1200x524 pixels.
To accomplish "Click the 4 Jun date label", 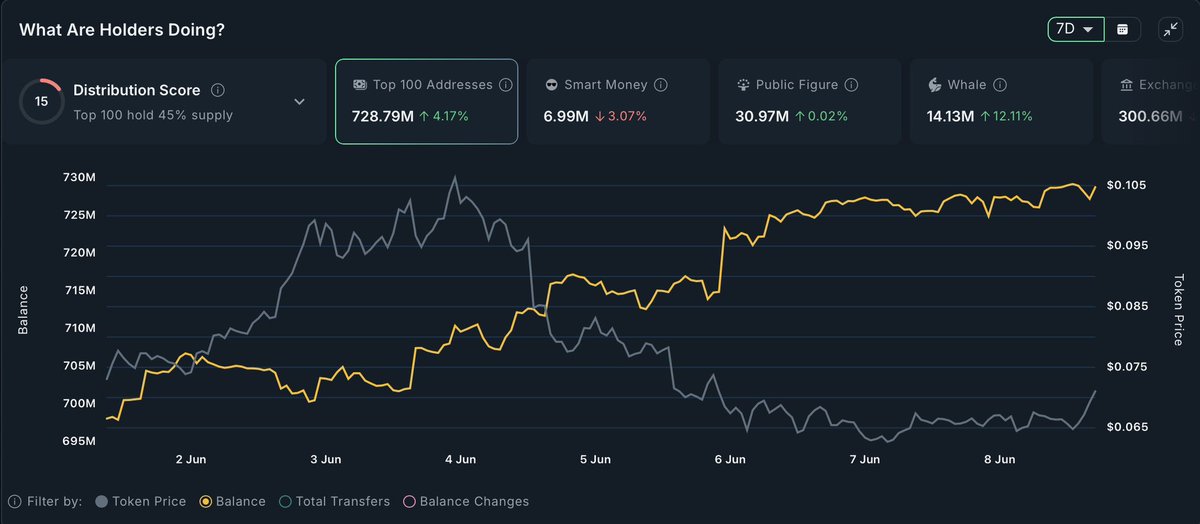I will pyautogui.click(x=460, y=460).
